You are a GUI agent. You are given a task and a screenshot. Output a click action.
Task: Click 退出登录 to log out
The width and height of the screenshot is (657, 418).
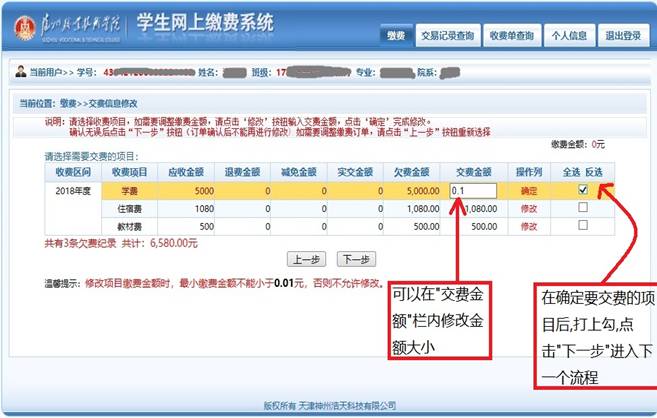[x=623, y=35]
